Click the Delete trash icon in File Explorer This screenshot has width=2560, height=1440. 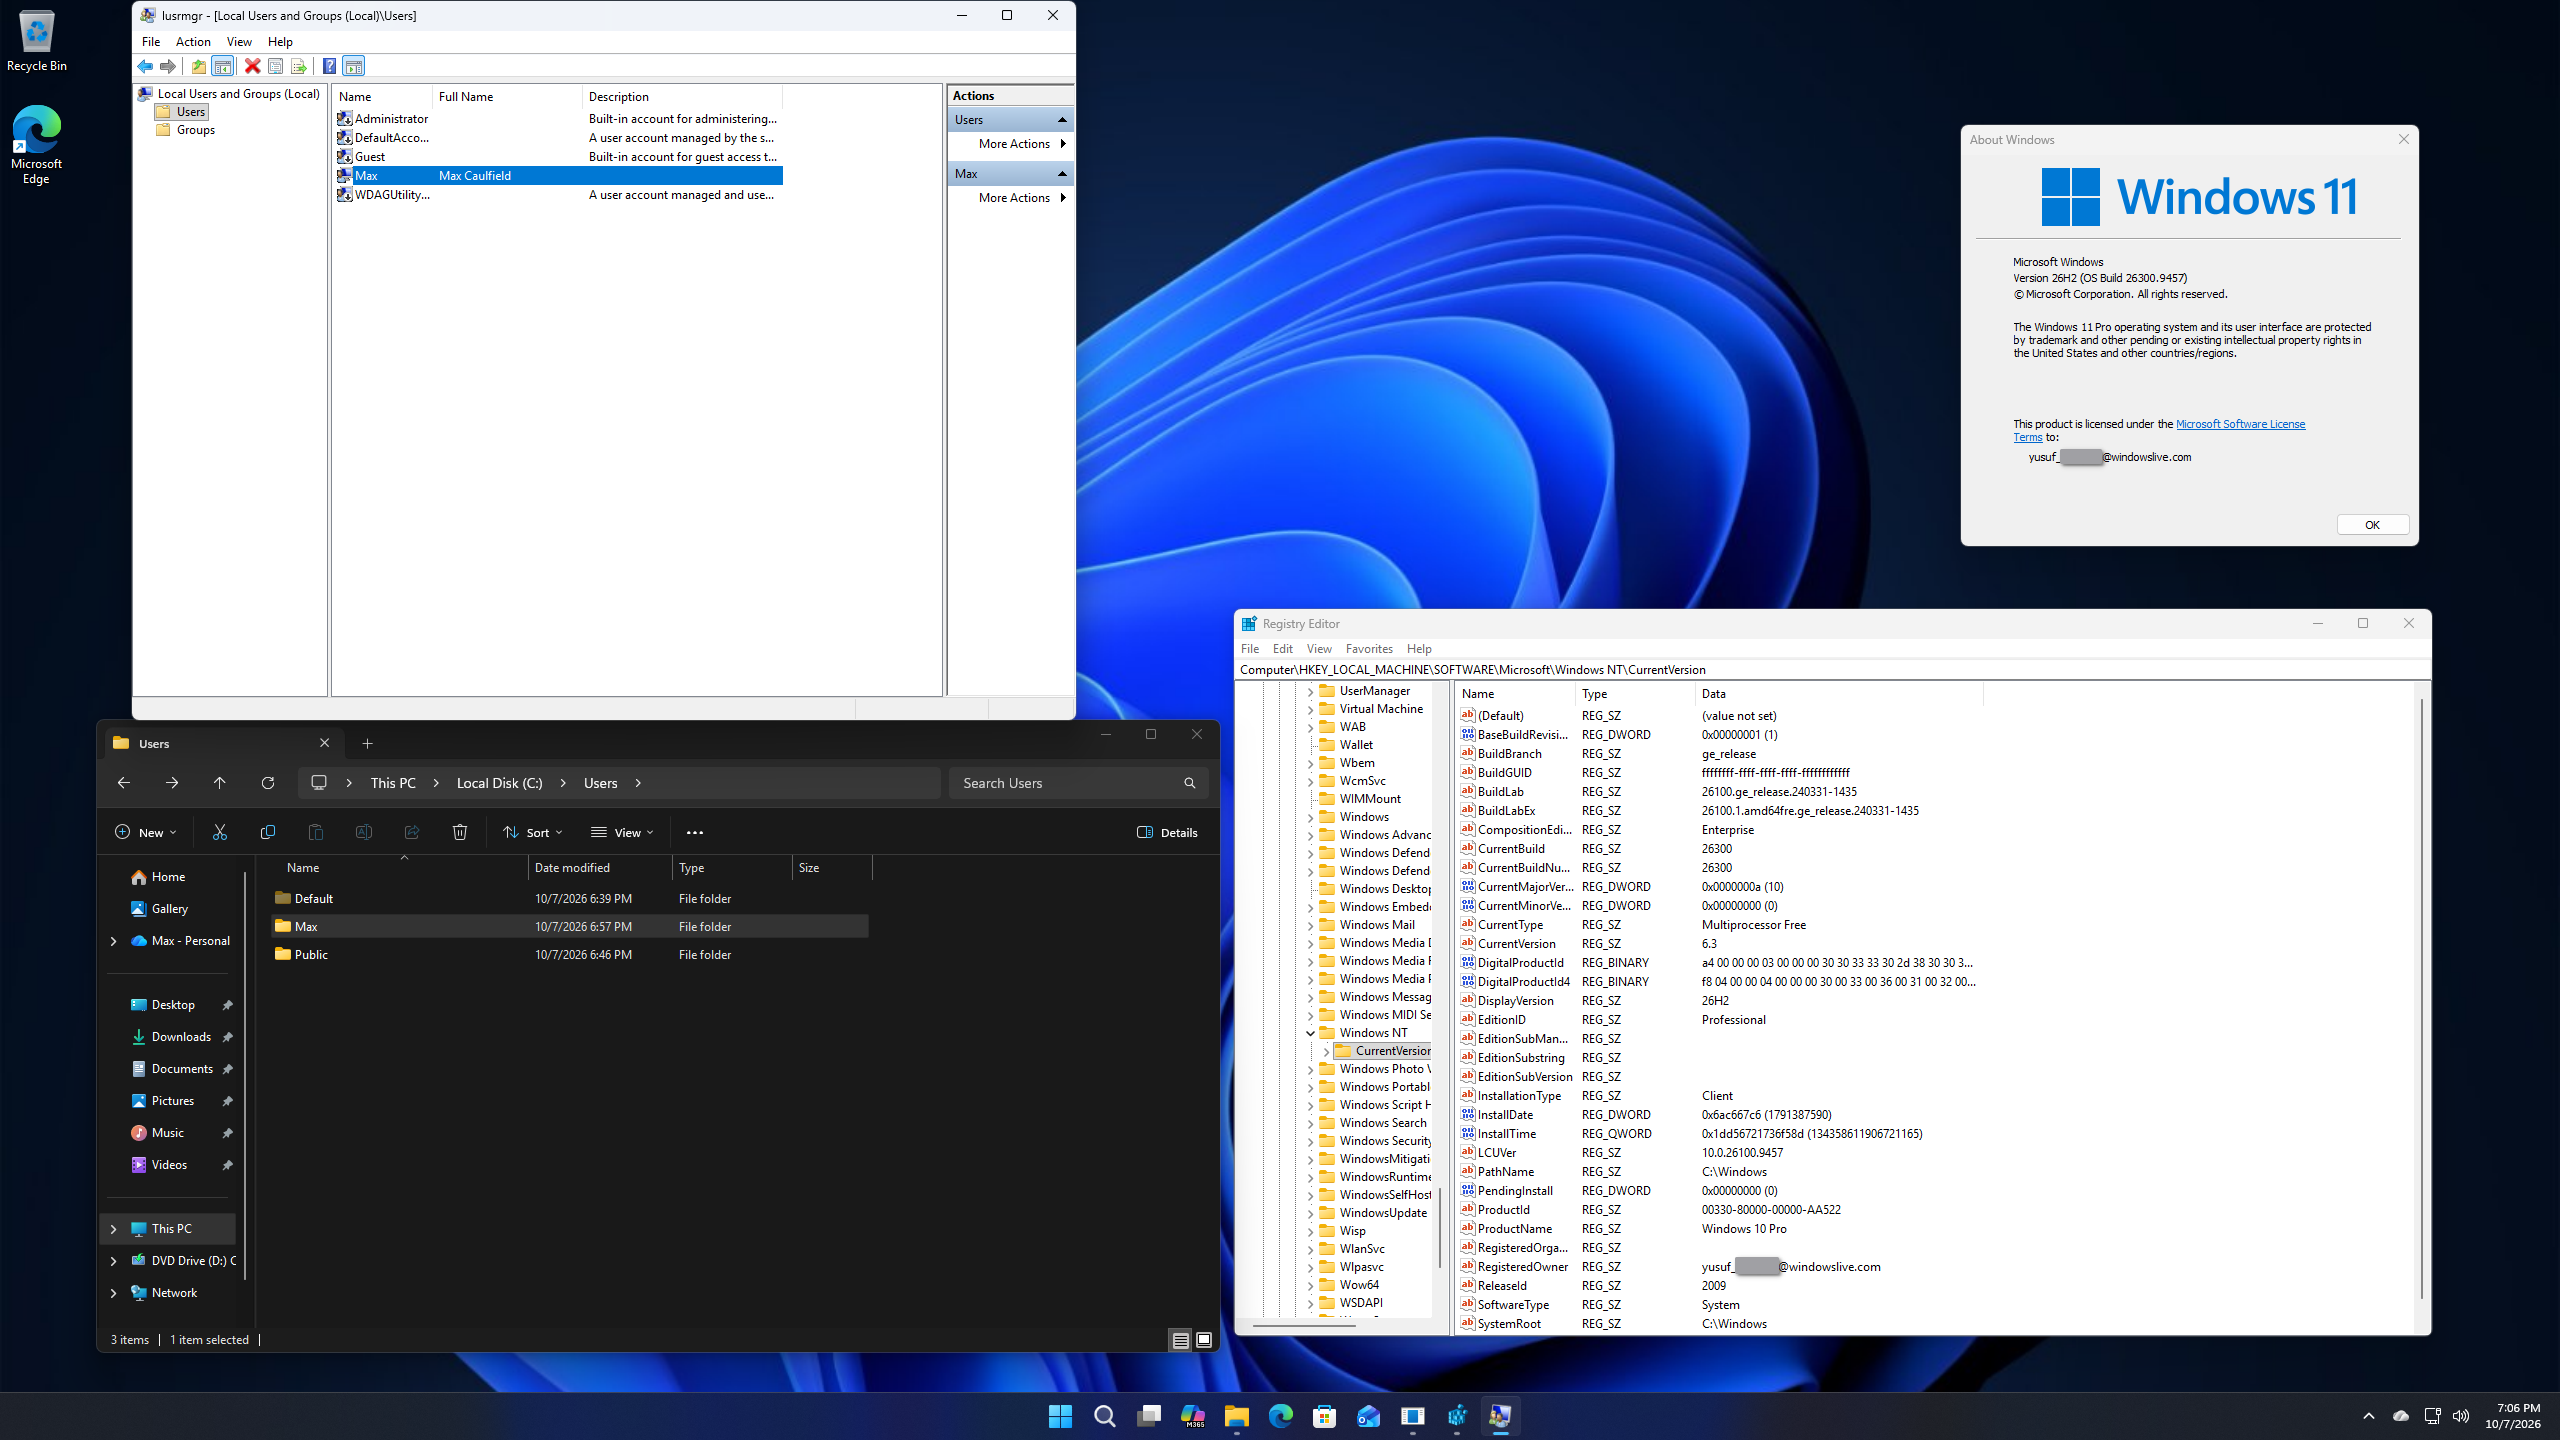[460, 832]
